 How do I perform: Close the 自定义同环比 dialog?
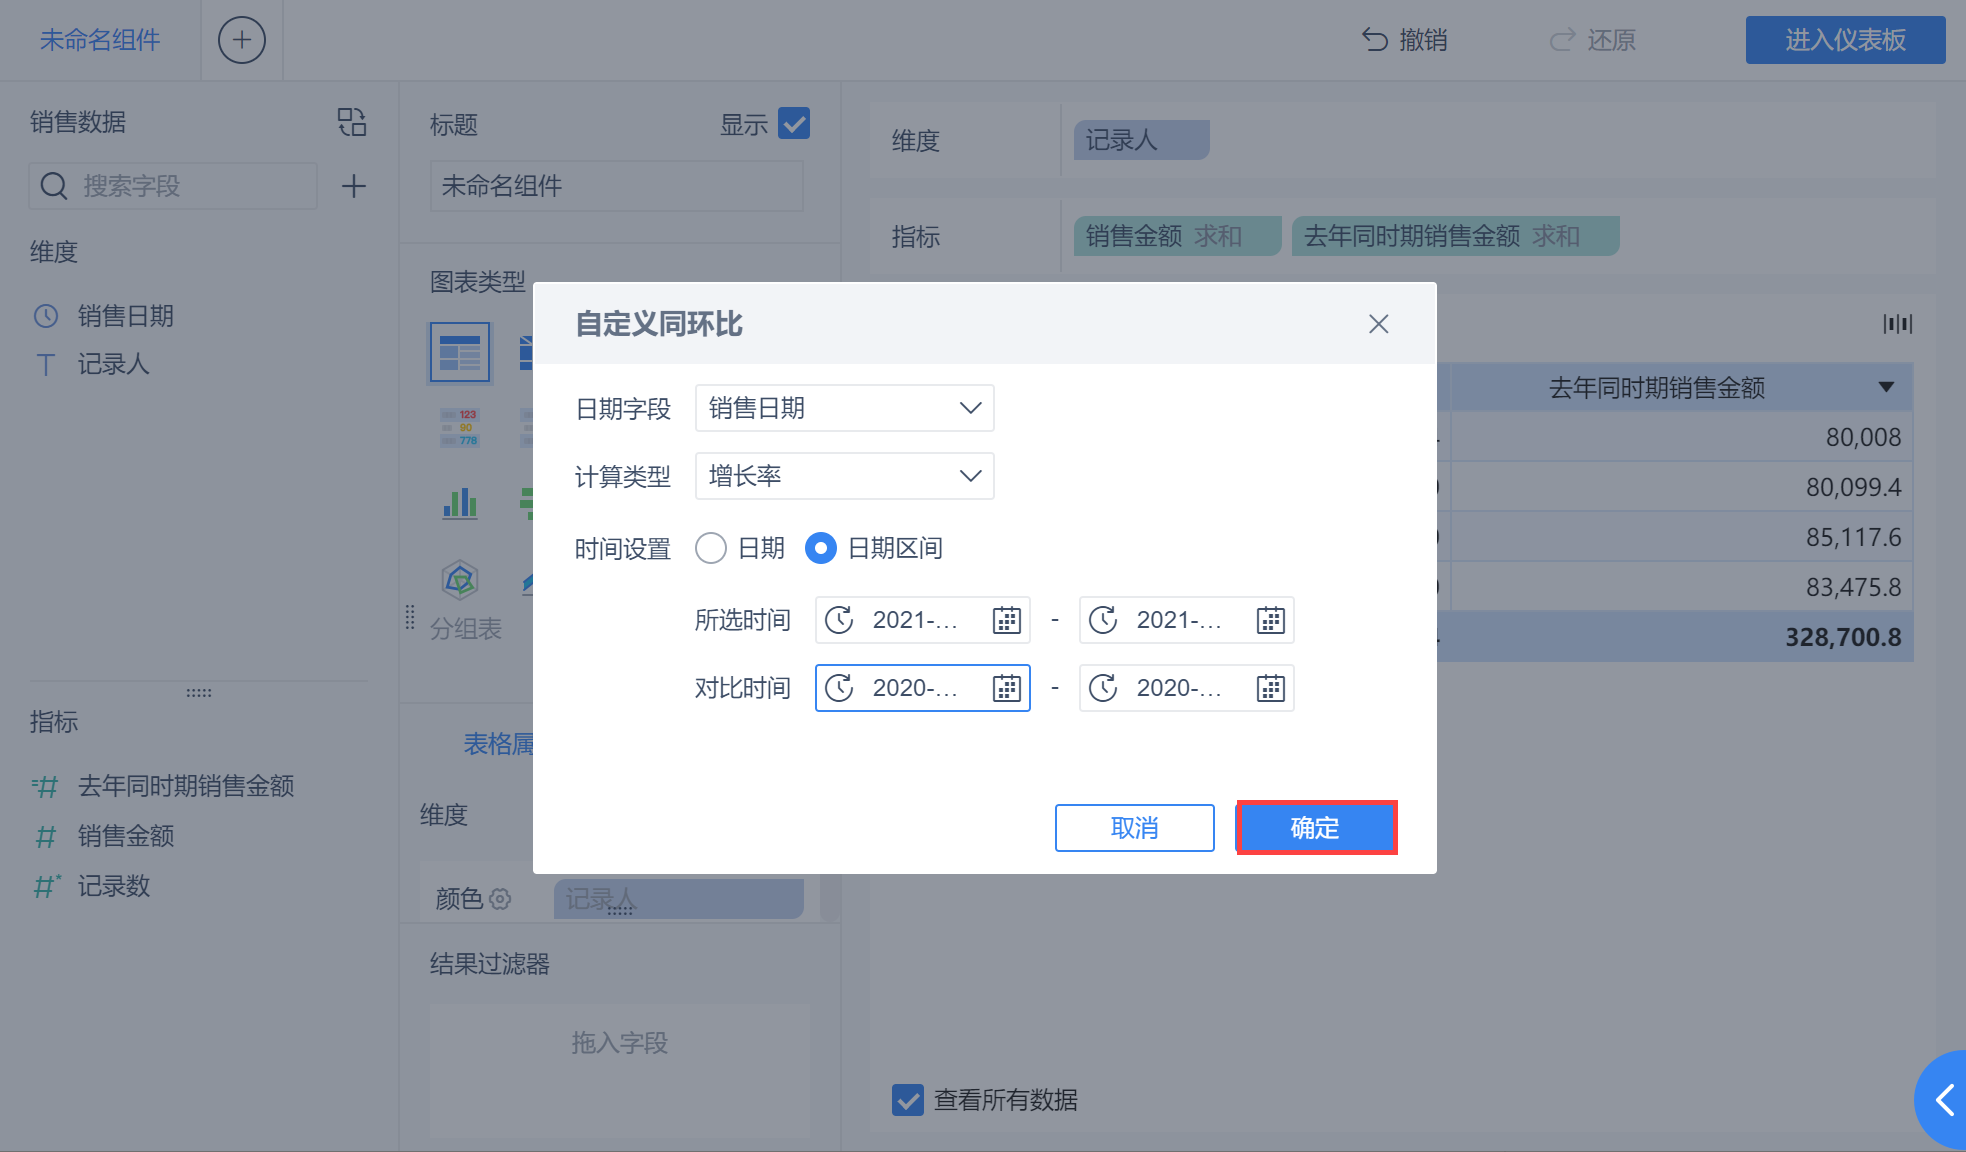point(1378,324)
